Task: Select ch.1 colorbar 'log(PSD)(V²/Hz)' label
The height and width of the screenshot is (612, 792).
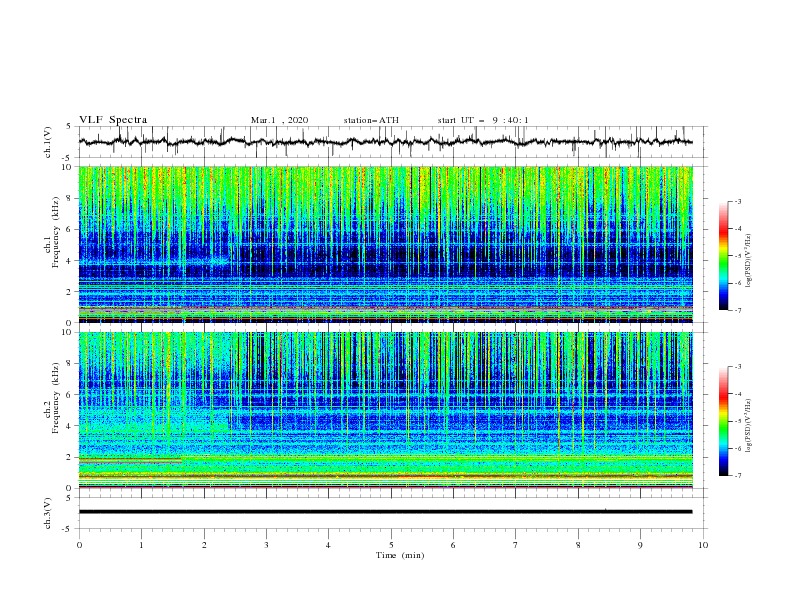Action: coord(748,261)
